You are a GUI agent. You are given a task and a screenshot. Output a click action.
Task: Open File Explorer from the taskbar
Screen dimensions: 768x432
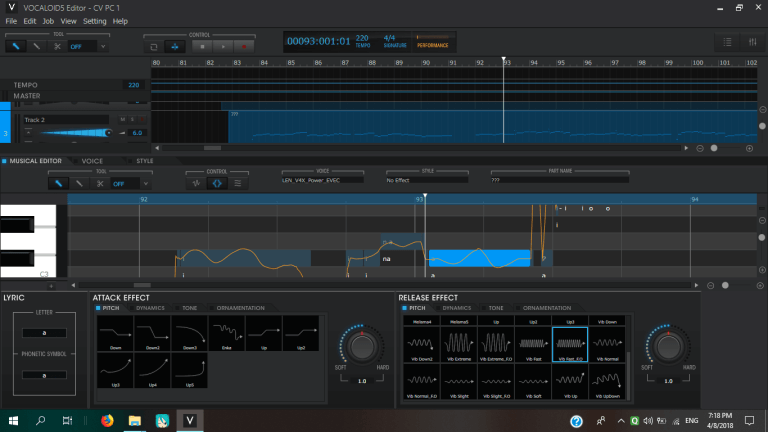(x=135, y=421)
